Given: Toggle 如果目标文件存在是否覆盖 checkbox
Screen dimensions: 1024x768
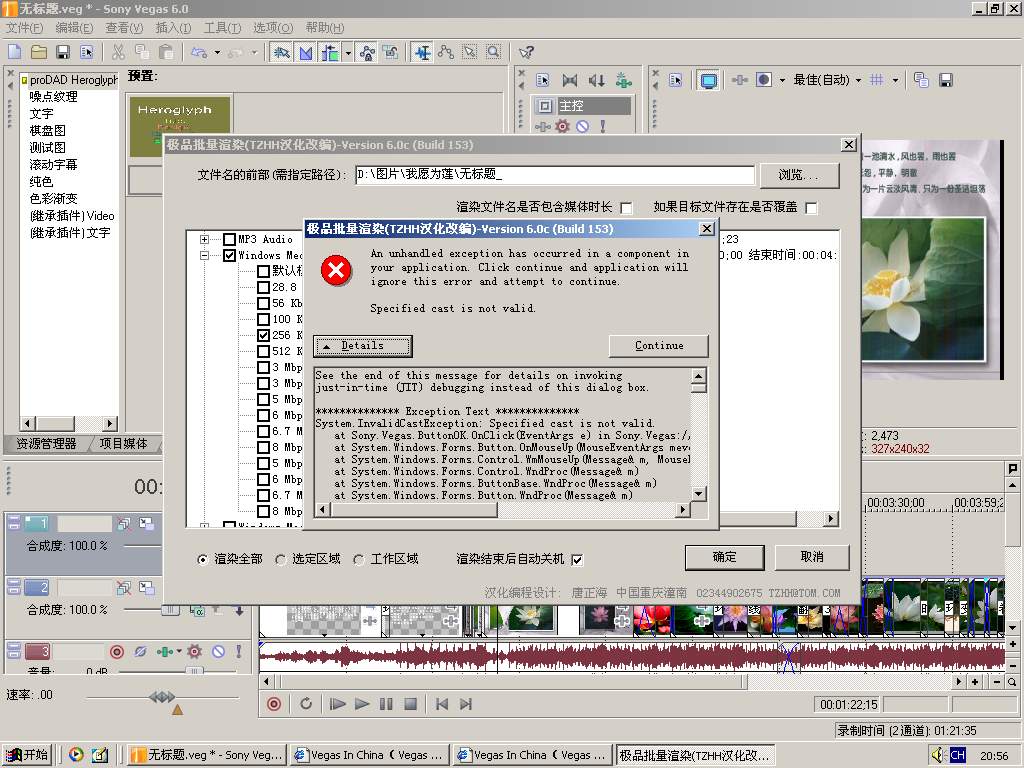Looking at the screenshot, I should click(x=811, y=208).
